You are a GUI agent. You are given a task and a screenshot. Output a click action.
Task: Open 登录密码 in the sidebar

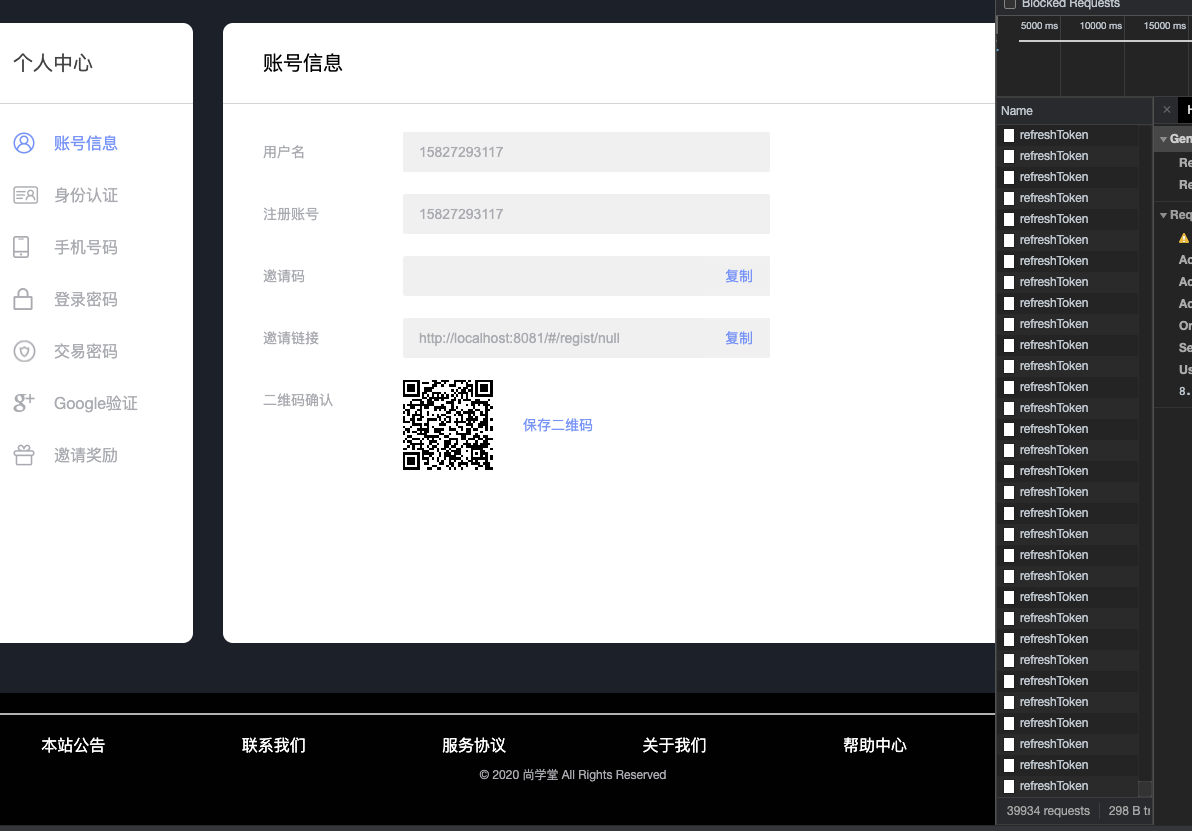pyautogui.click(x=85, y=300)
